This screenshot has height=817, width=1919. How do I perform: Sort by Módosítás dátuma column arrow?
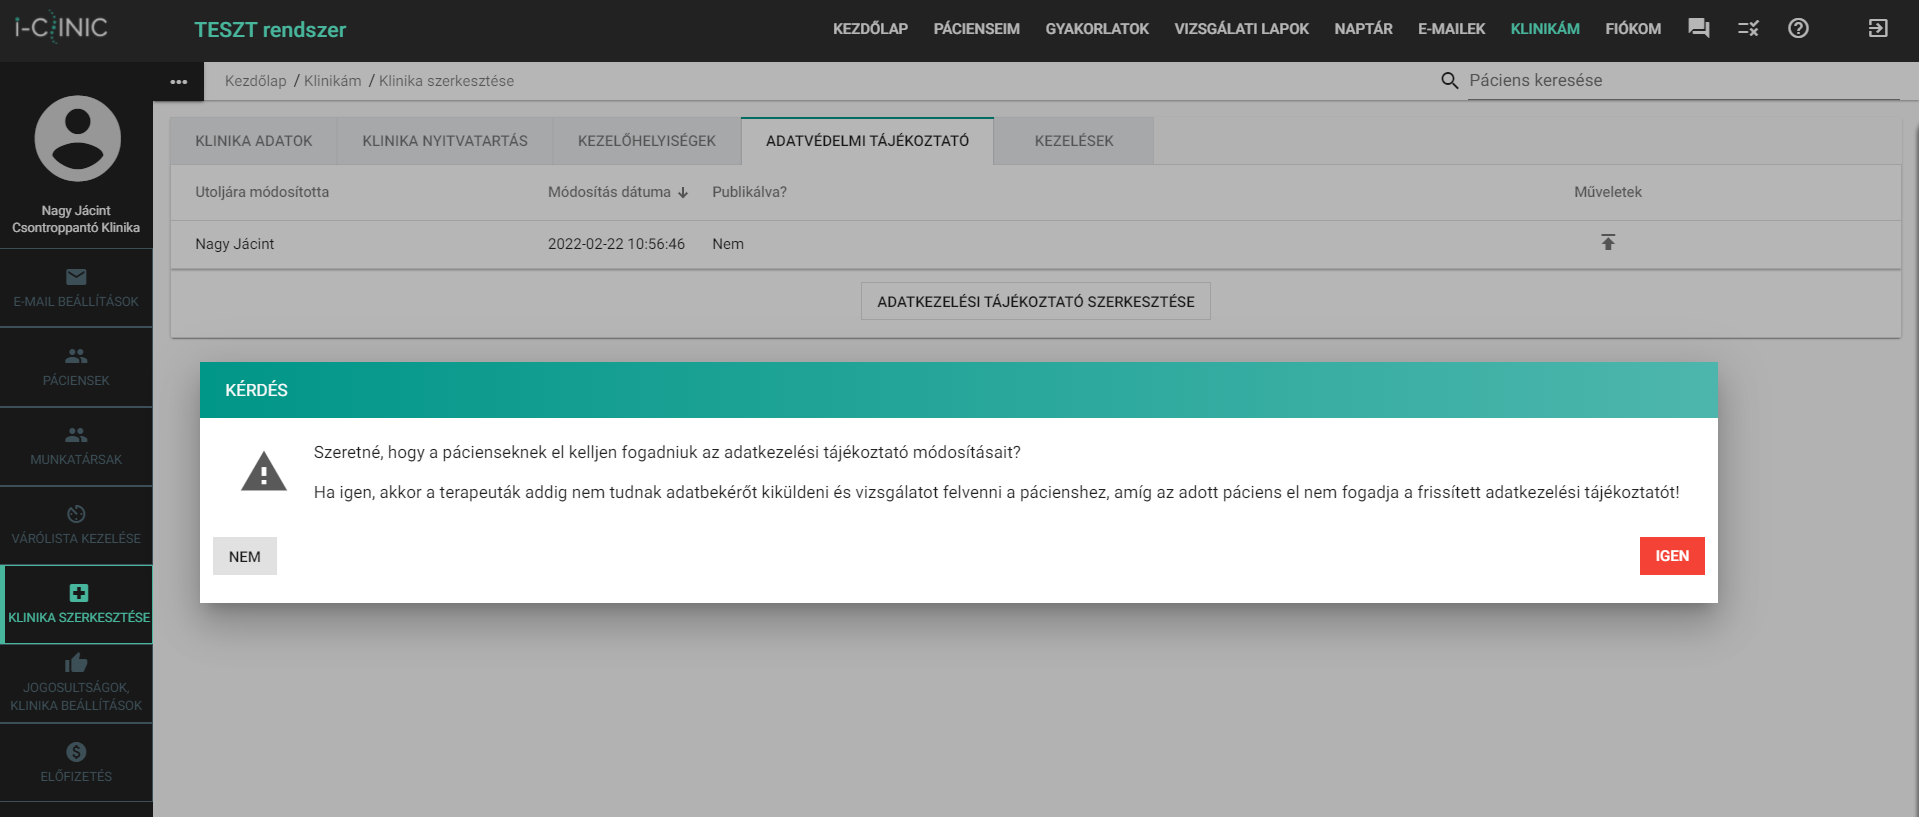click(x=683, y=193)
